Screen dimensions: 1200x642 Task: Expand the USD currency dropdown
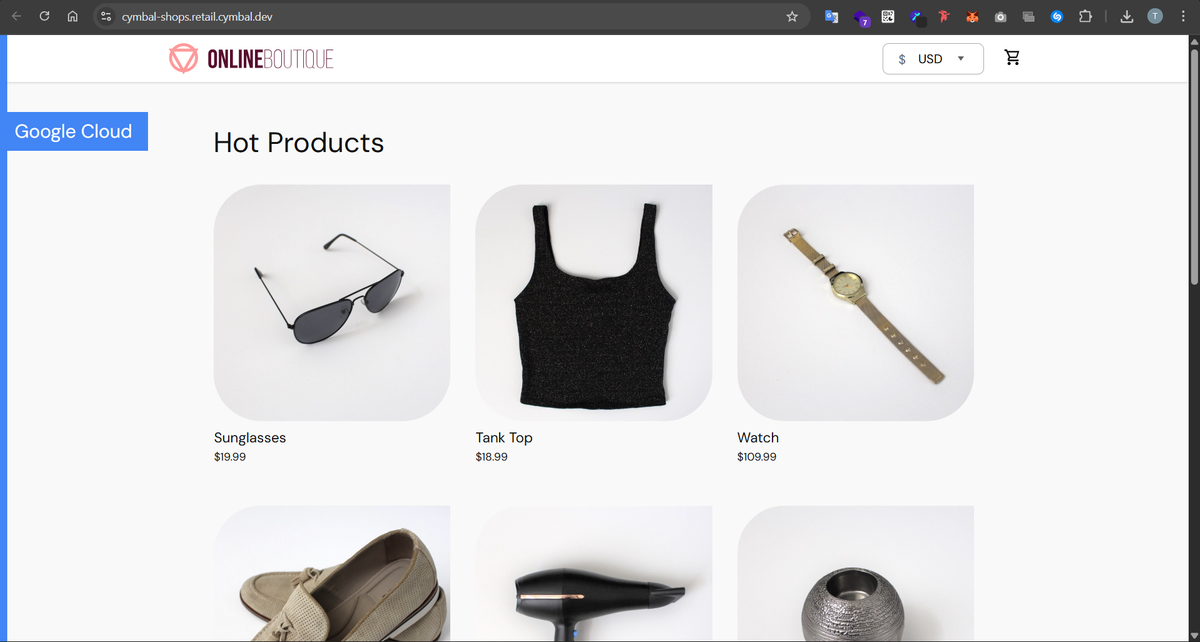(x=933, y=59)
